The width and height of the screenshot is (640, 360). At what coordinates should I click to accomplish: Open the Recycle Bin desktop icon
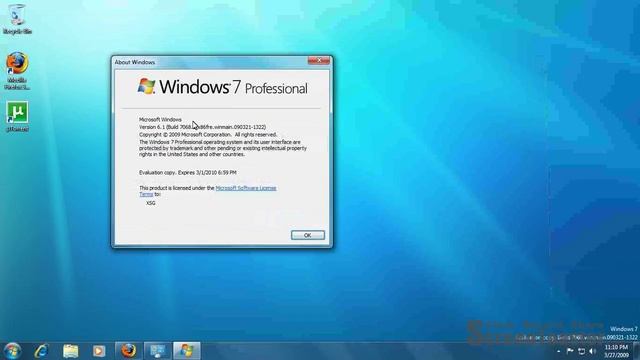pos(17,19)
